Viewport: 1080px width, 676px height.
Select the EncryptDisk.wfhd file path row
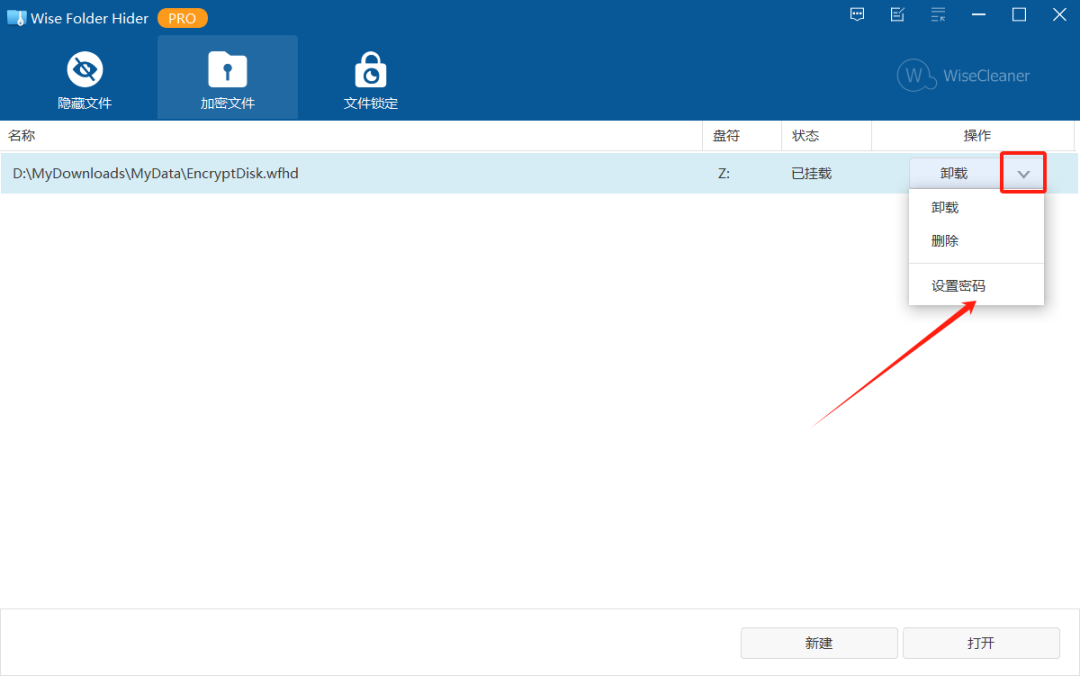point(539,174)
